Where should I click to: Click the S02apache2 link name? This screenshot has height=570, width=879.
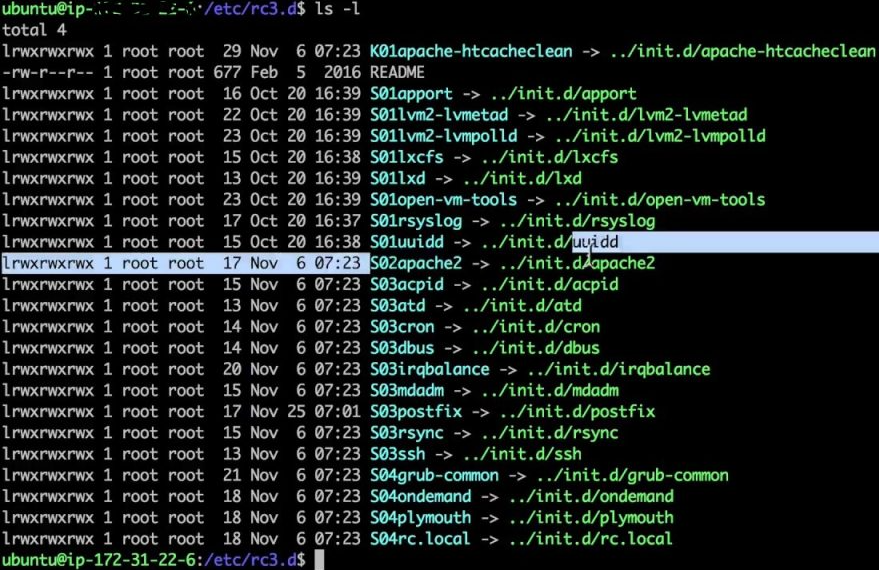coord(416,263)
